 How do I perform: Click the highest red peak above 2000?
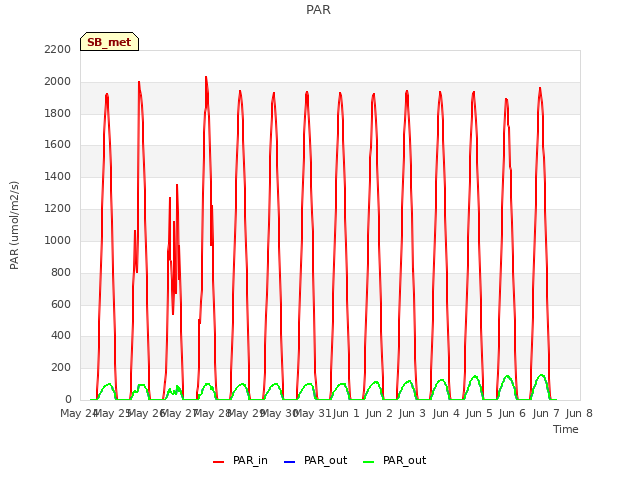point(206,78)
